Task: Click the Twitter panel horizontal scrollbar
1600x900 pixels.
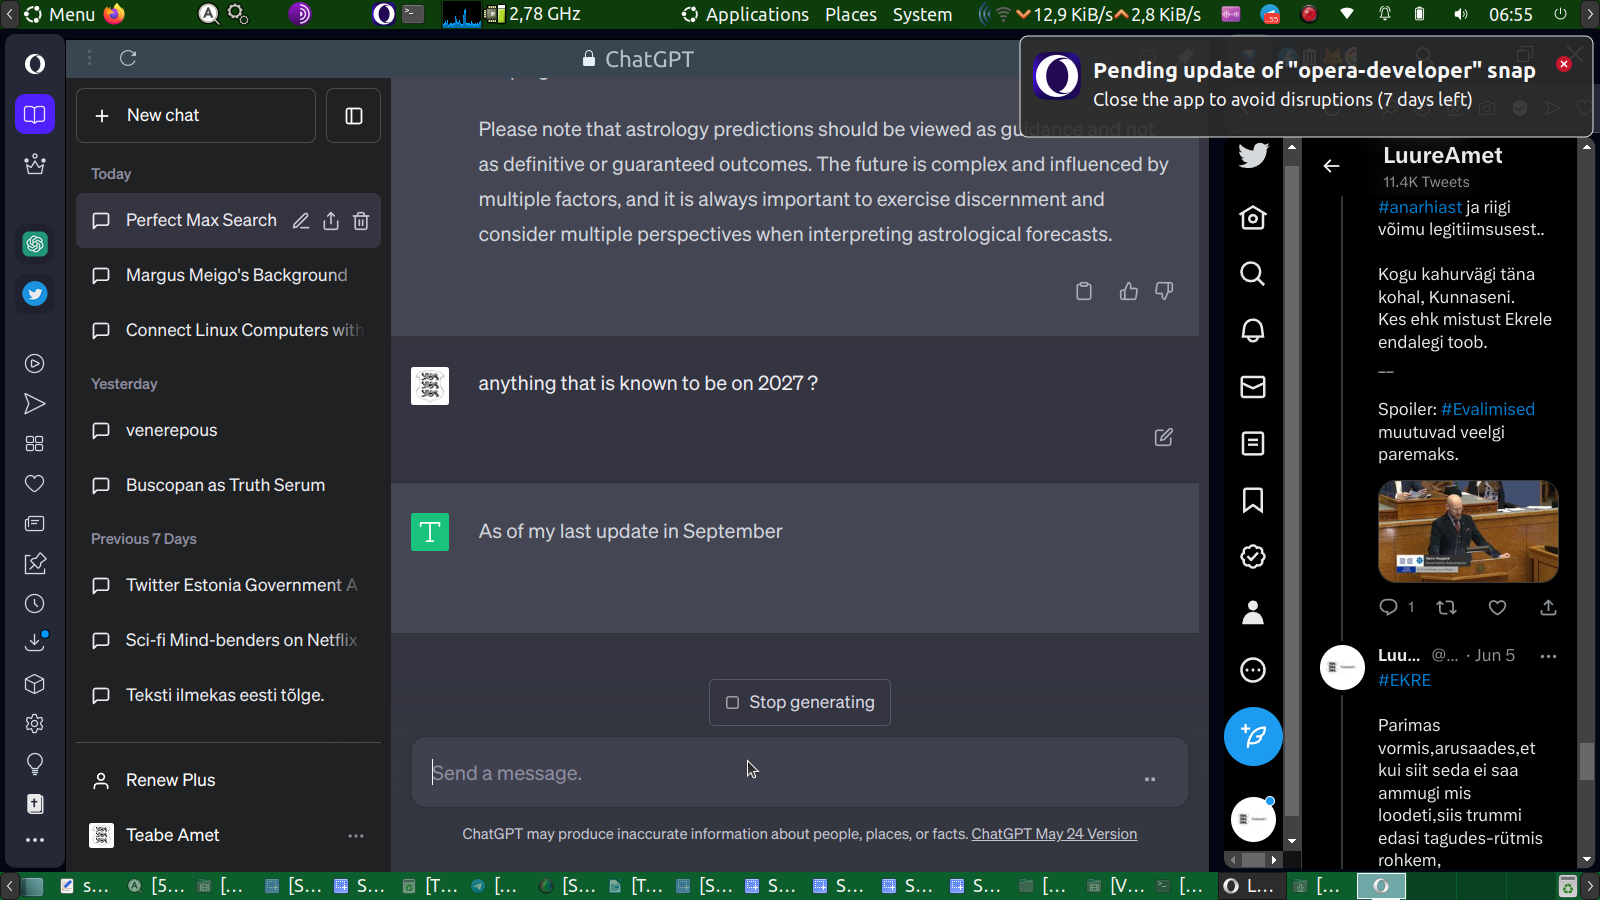Action: pyautogui.click(x=1253, y=860)
